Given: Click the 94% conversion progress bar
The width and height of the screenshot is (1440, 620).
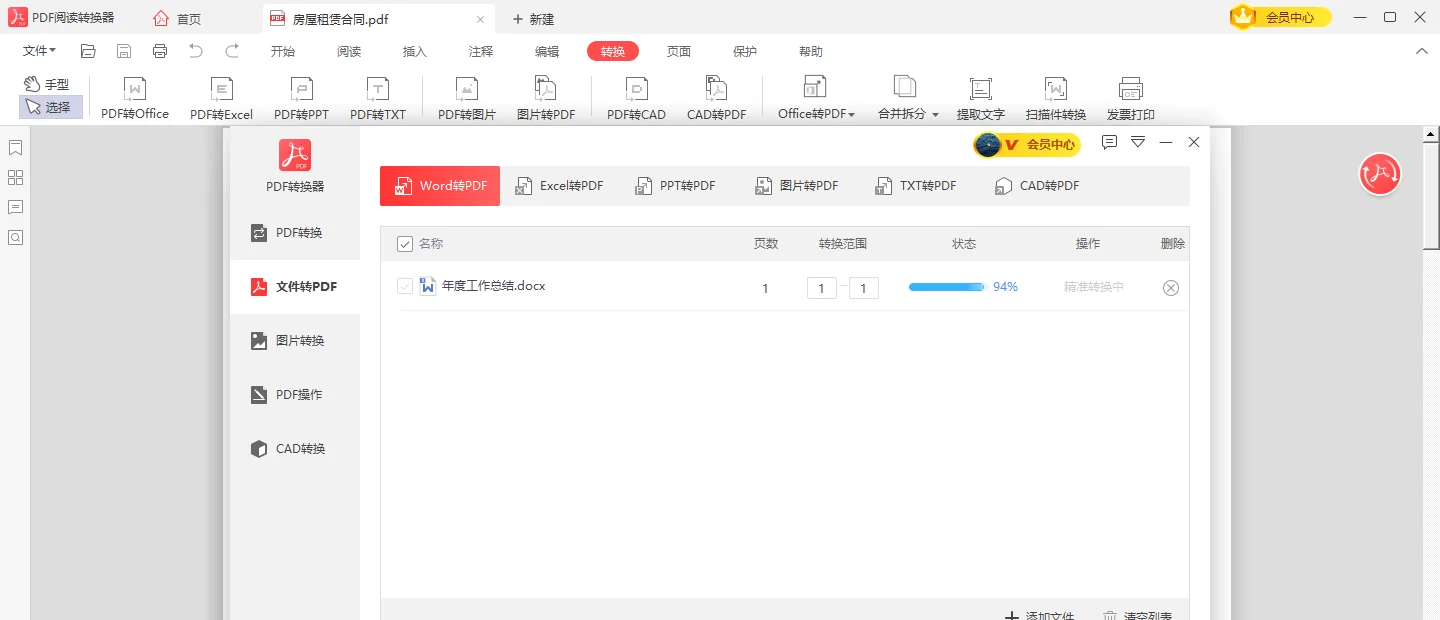Looking at the screenshot, I should point(947,287).
